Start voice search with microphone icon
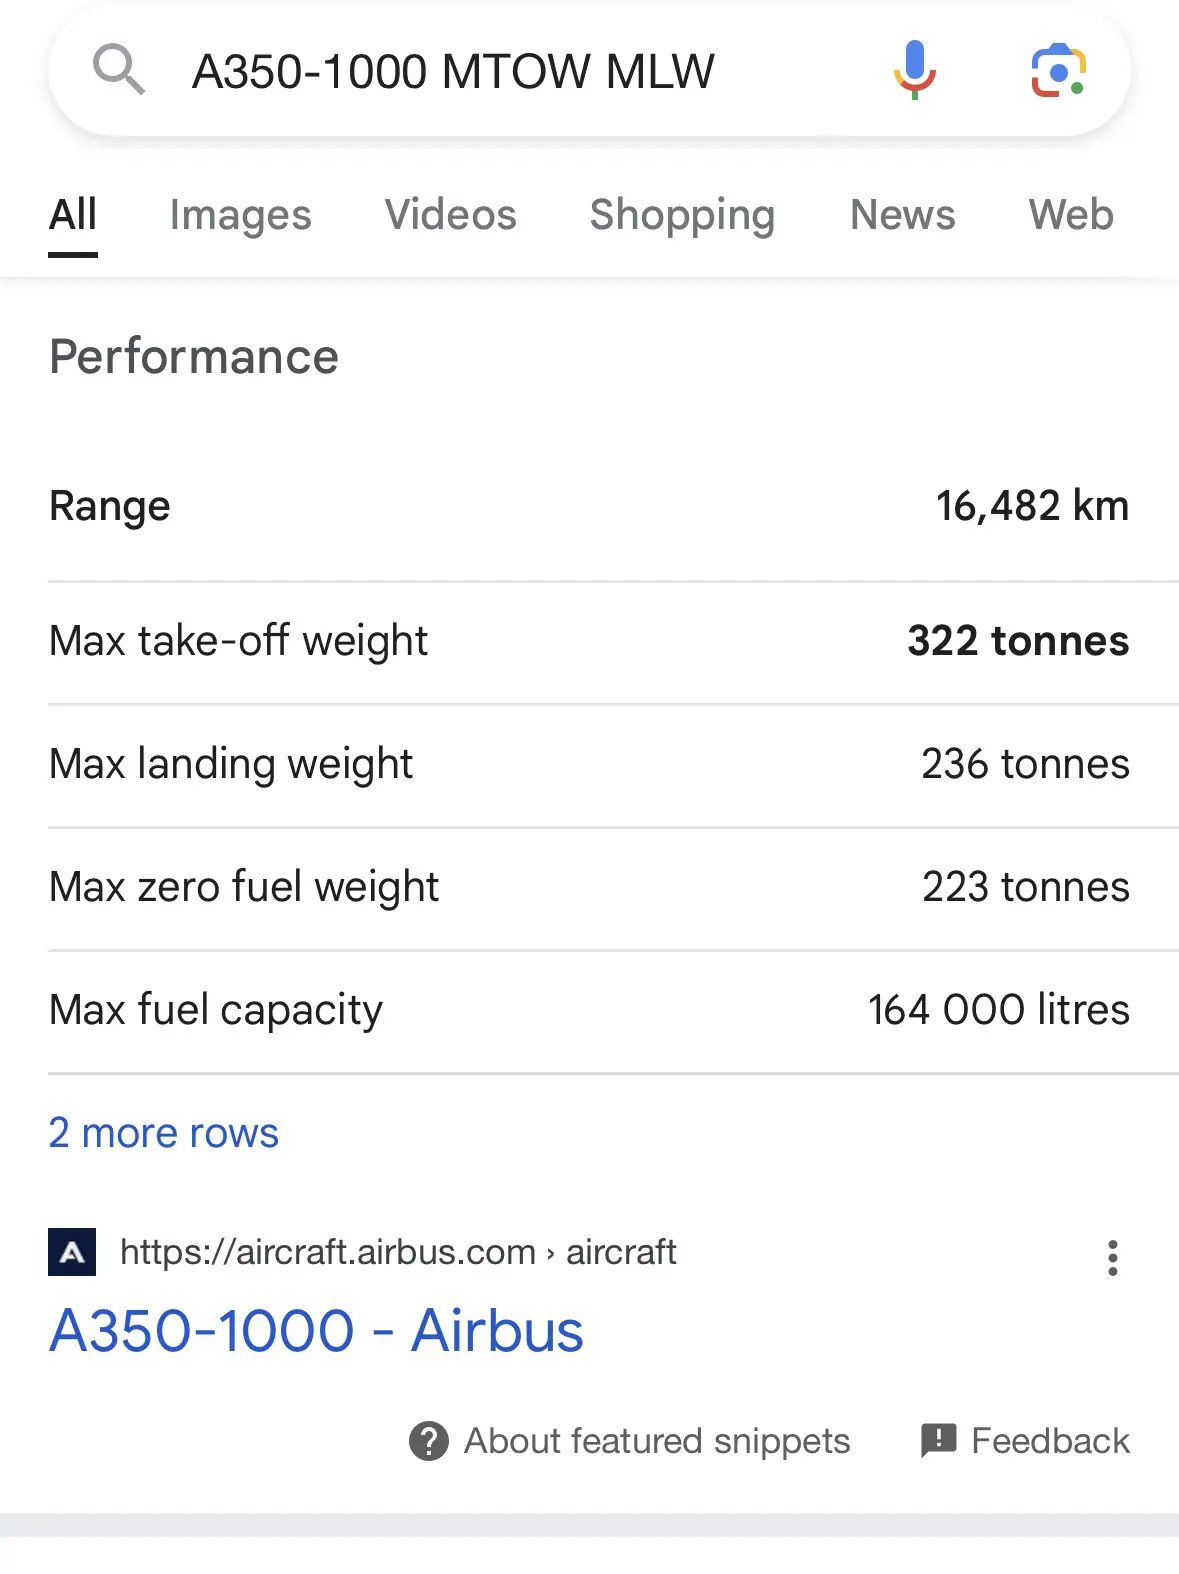 tap(914, 70)
